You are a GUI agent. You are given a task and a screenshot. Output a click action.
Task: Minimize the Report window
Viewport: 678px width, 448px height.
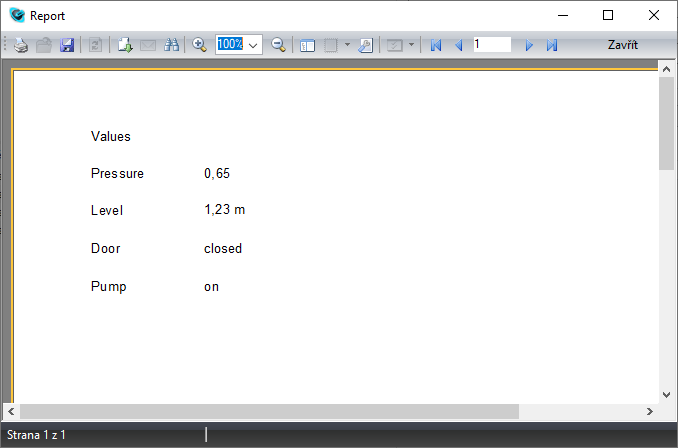563,16
